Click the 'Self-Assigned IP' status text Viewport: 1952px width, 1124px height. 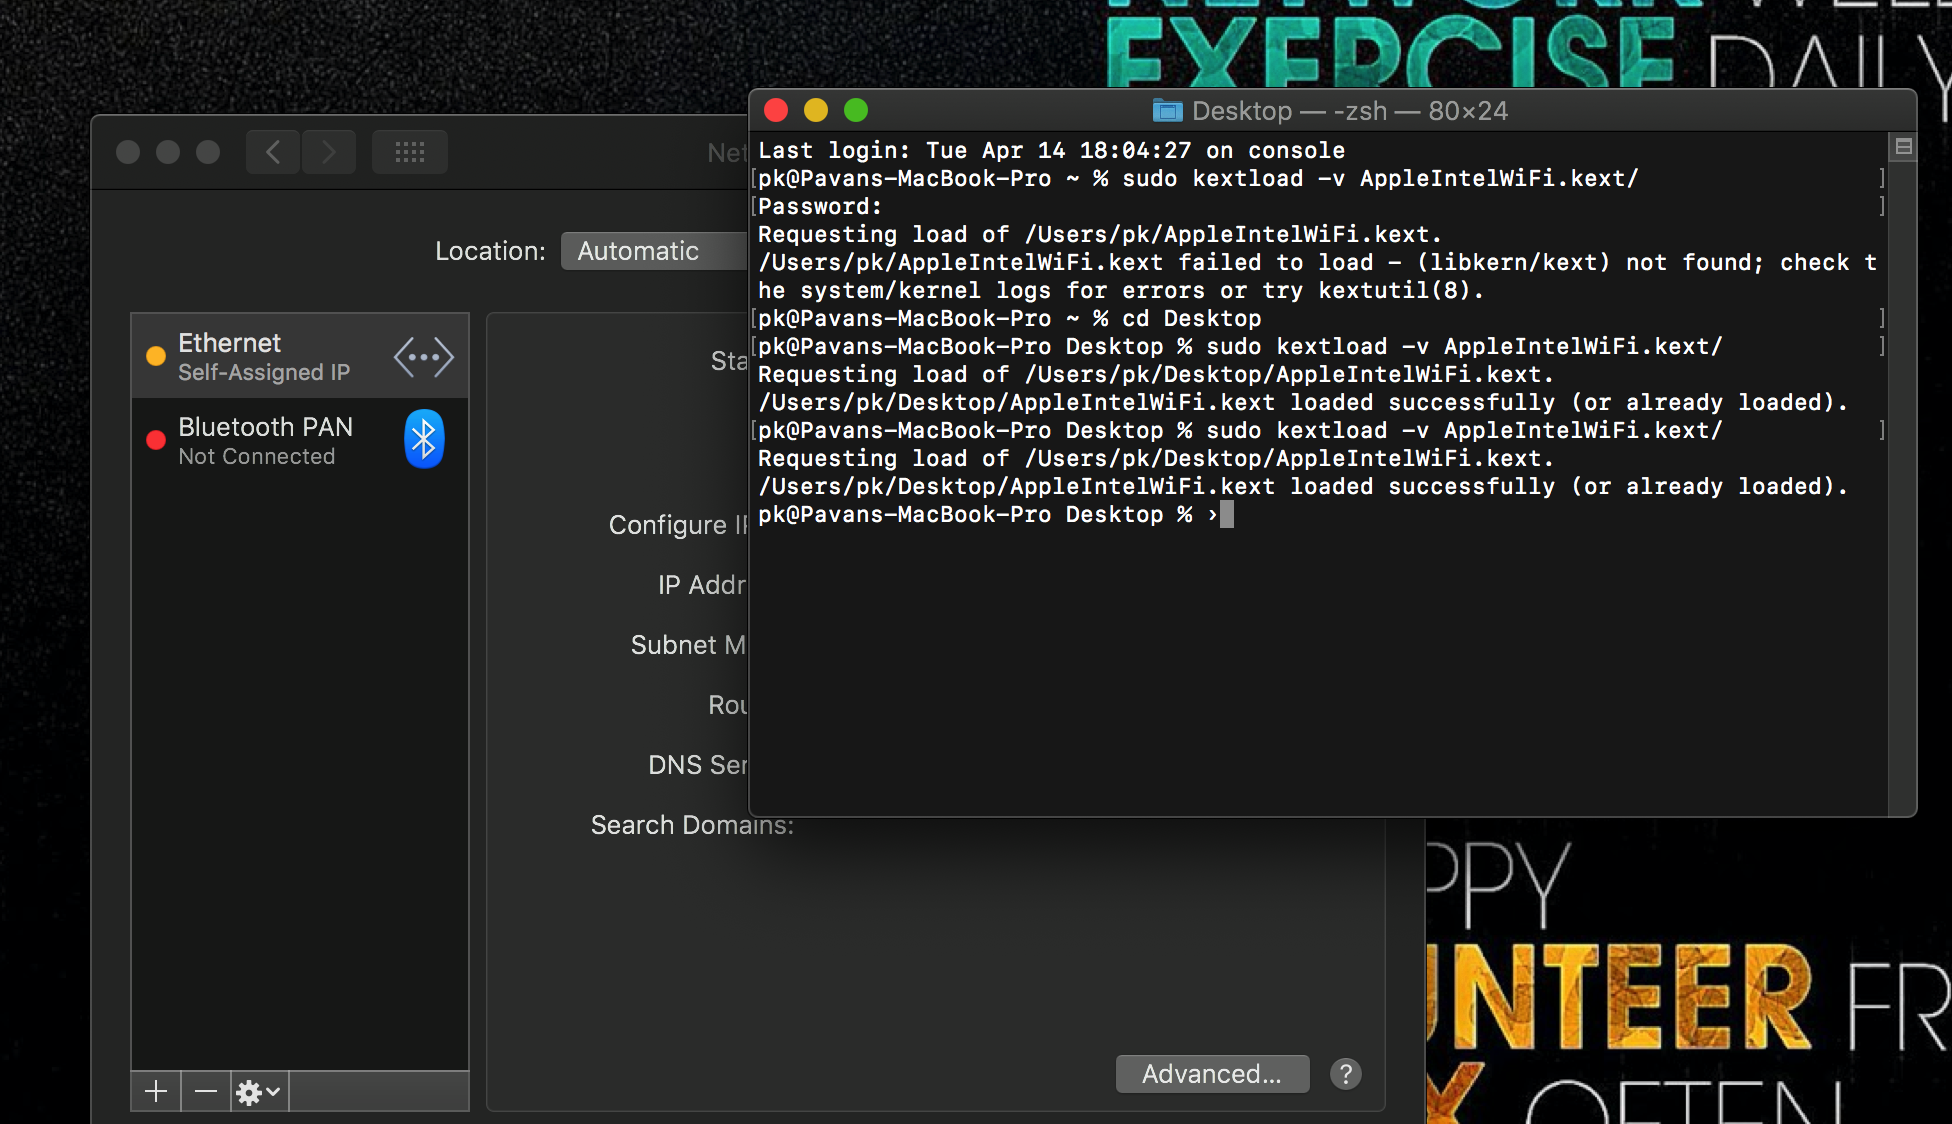pyautogui.click(x=264, y=372)
